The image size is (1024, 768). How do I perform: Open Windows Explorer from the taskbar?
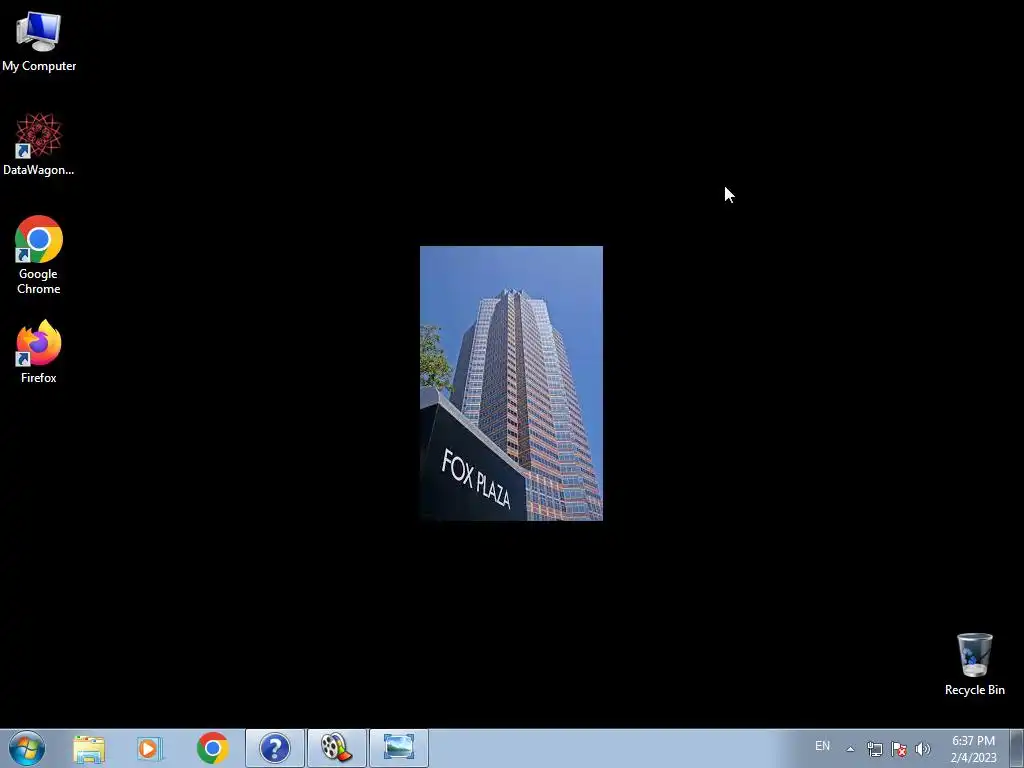89,748
